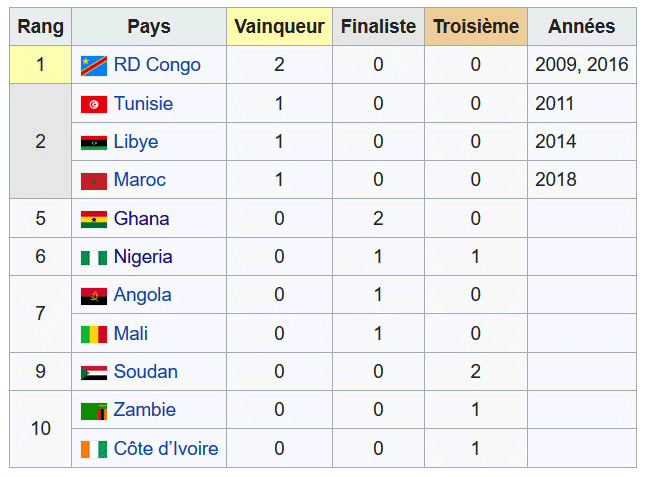
Task: Open the Nigeria country link
Action: pos(143,257)
